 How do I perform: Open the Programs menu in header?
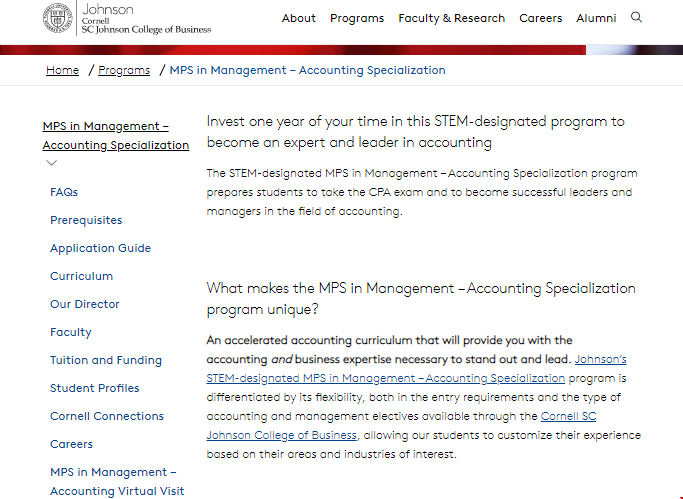357,18
